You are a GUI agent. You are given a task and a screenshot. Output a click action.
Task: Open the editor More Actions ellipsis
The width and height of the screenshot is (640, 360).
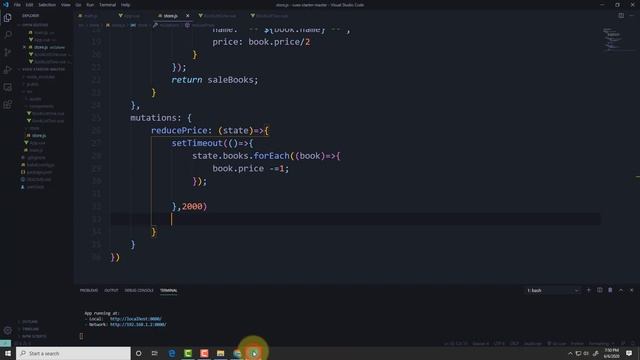click(632, 16)
